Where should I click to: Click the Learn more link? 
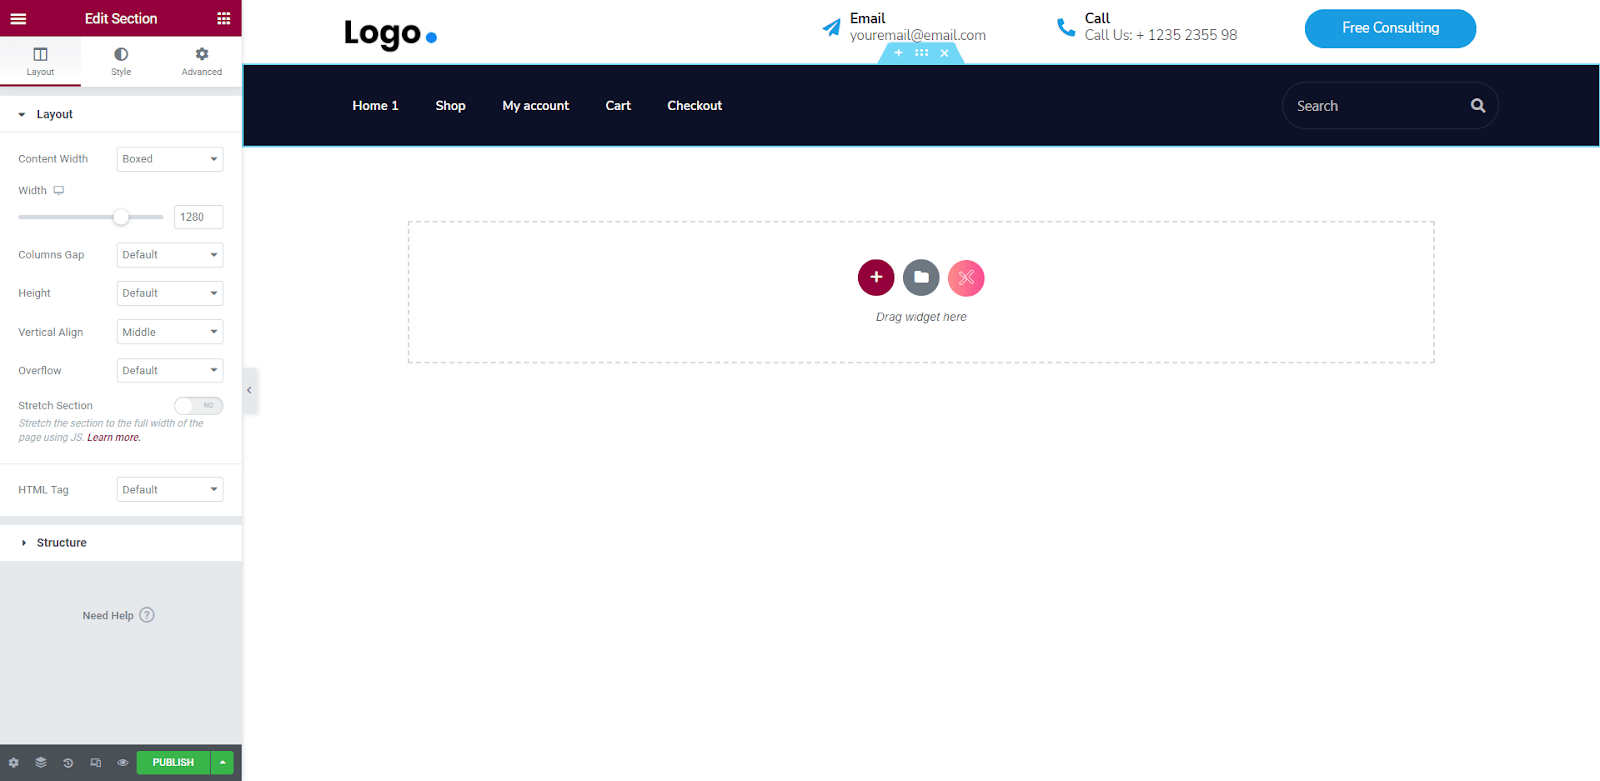[114, 438]
